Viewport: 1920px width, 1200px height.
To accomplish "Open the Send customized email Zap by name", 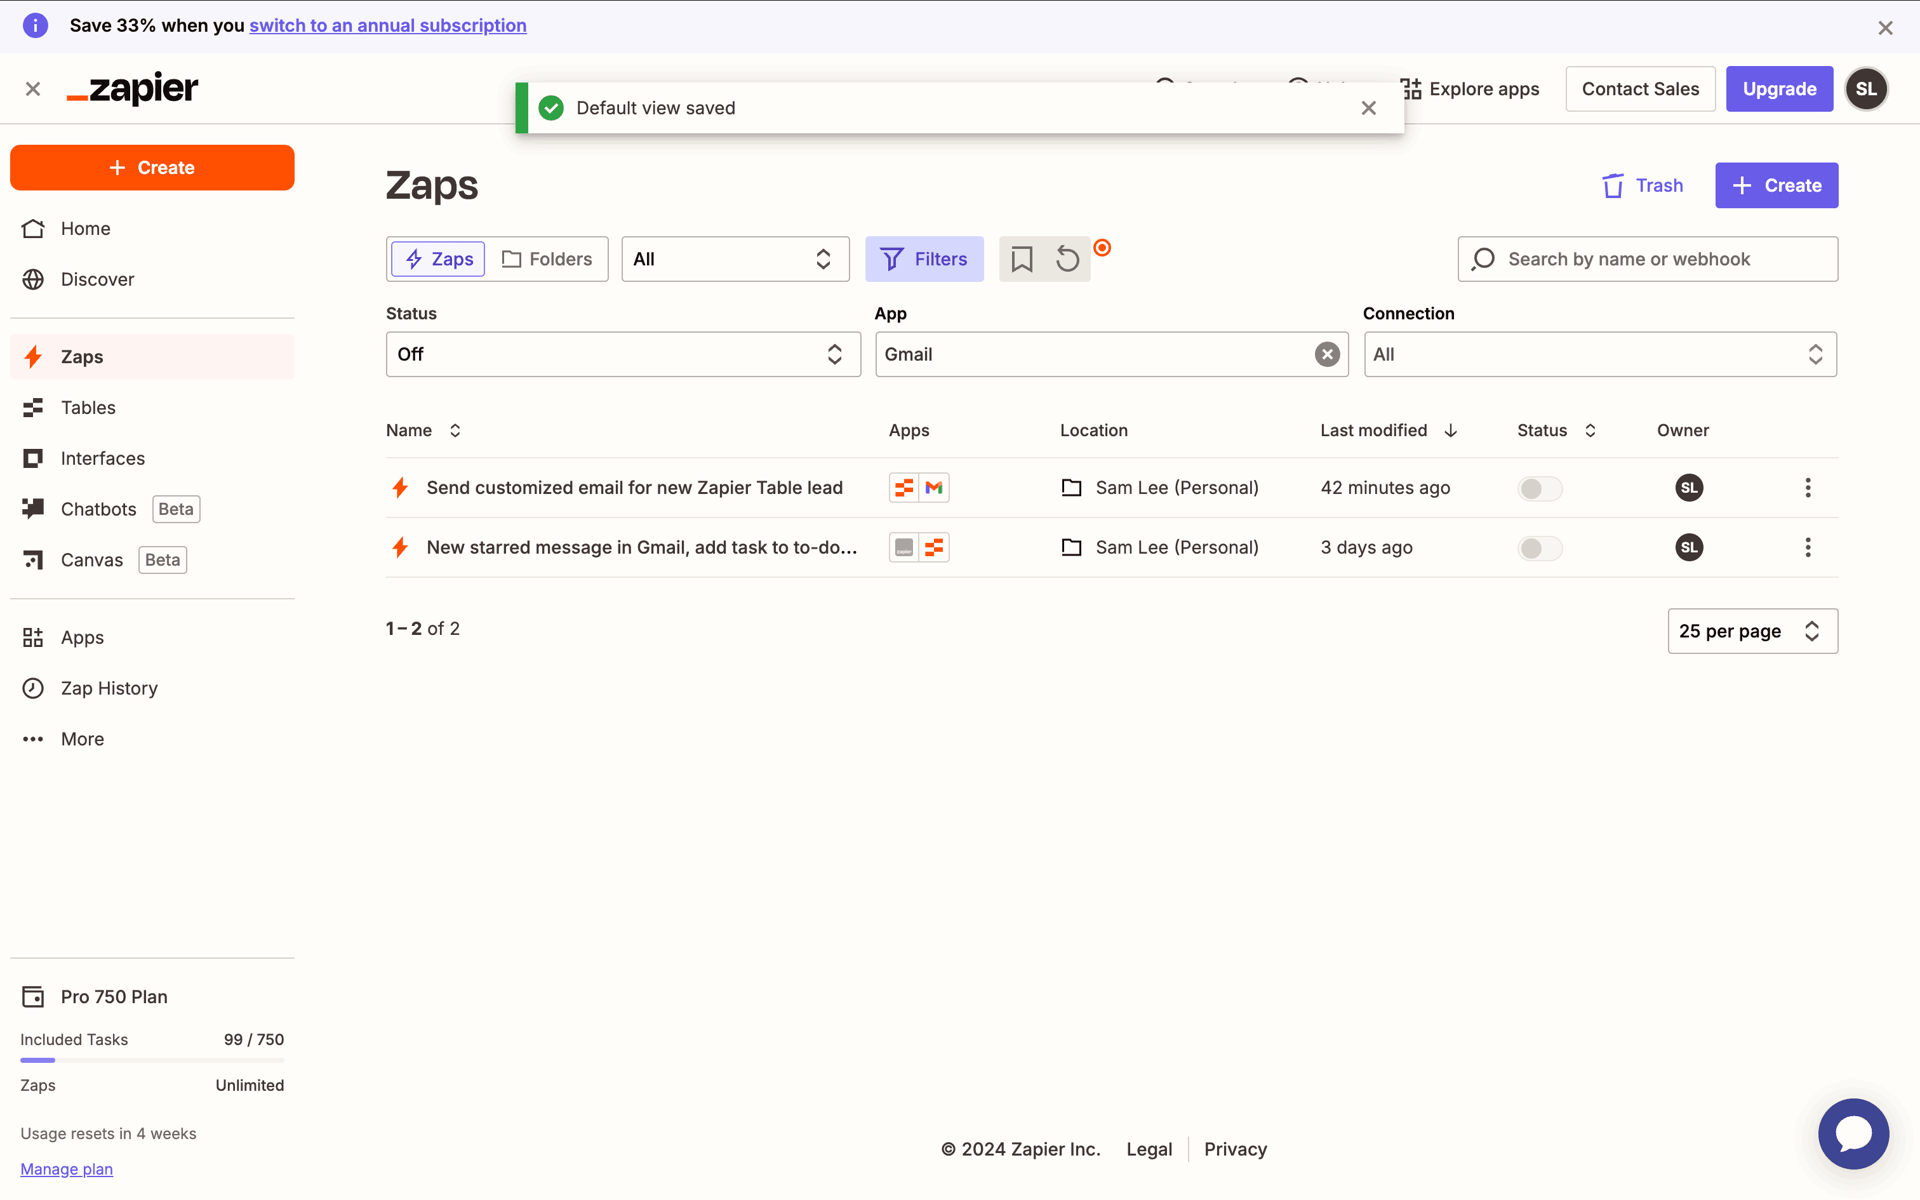I will (634, 488).
